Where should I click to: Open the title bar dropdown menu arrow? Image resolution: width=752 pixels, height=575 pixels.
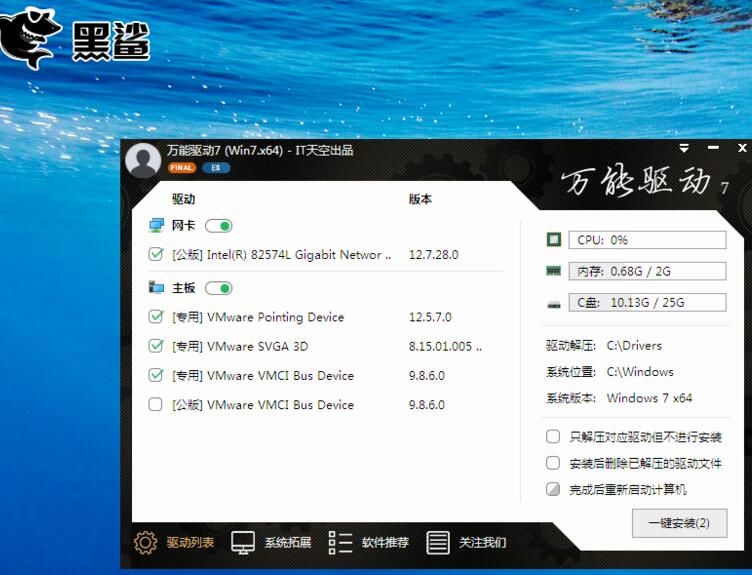click(684, 148)
